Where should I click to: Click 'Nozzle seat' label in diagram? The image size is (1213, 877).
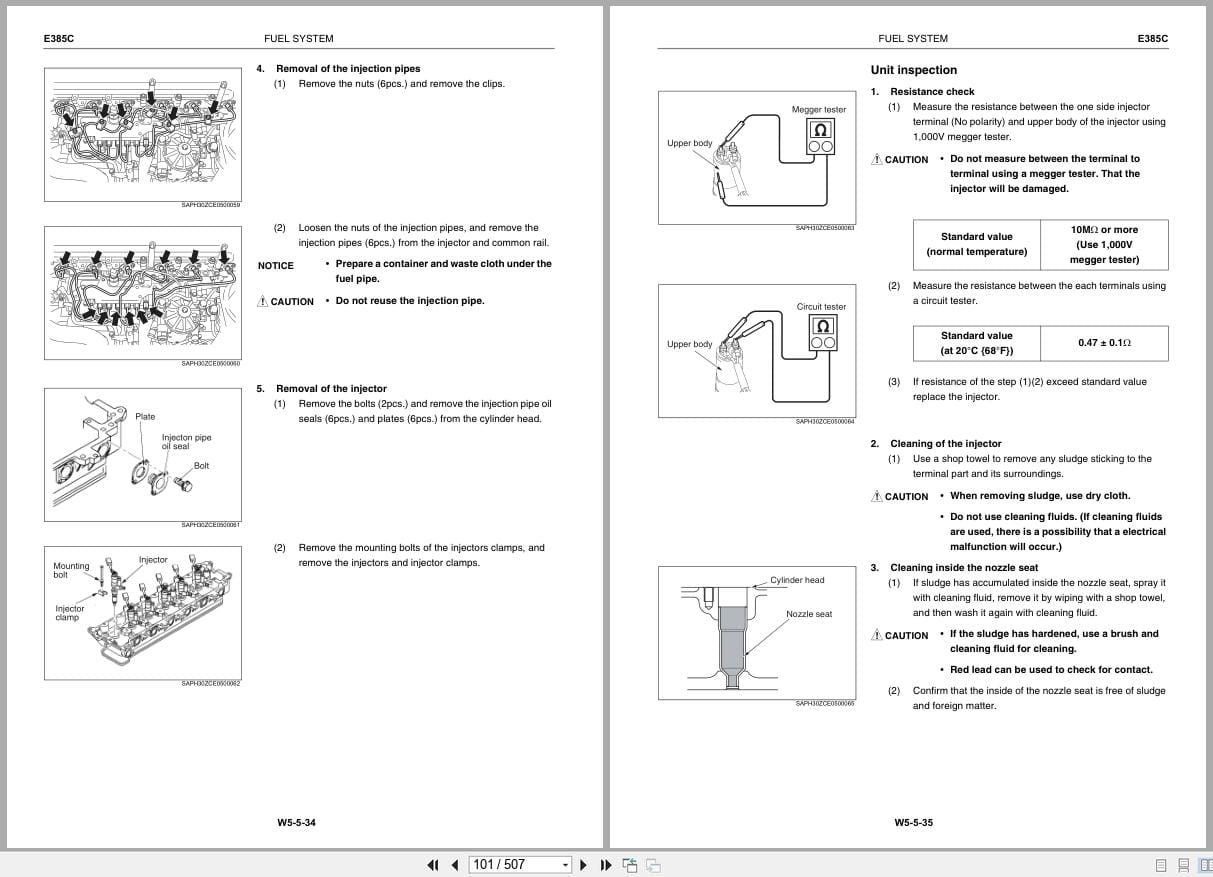click(x=809, y=614)
